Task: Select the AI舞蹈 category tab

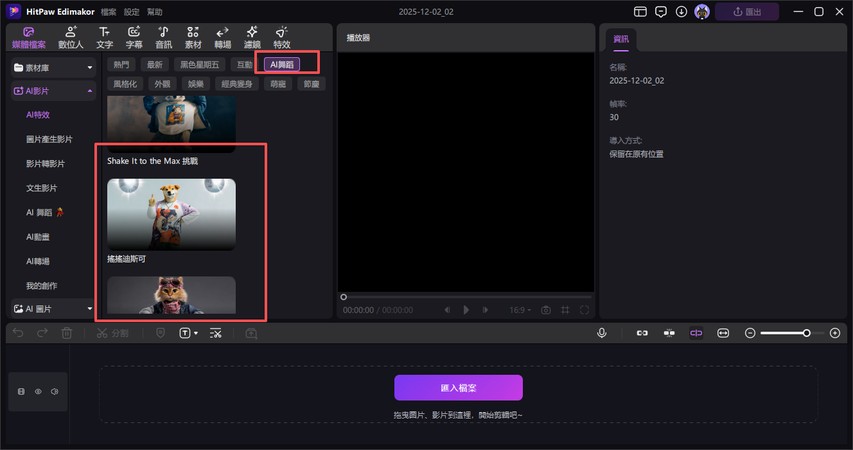Action: click(x=282, y=64)
